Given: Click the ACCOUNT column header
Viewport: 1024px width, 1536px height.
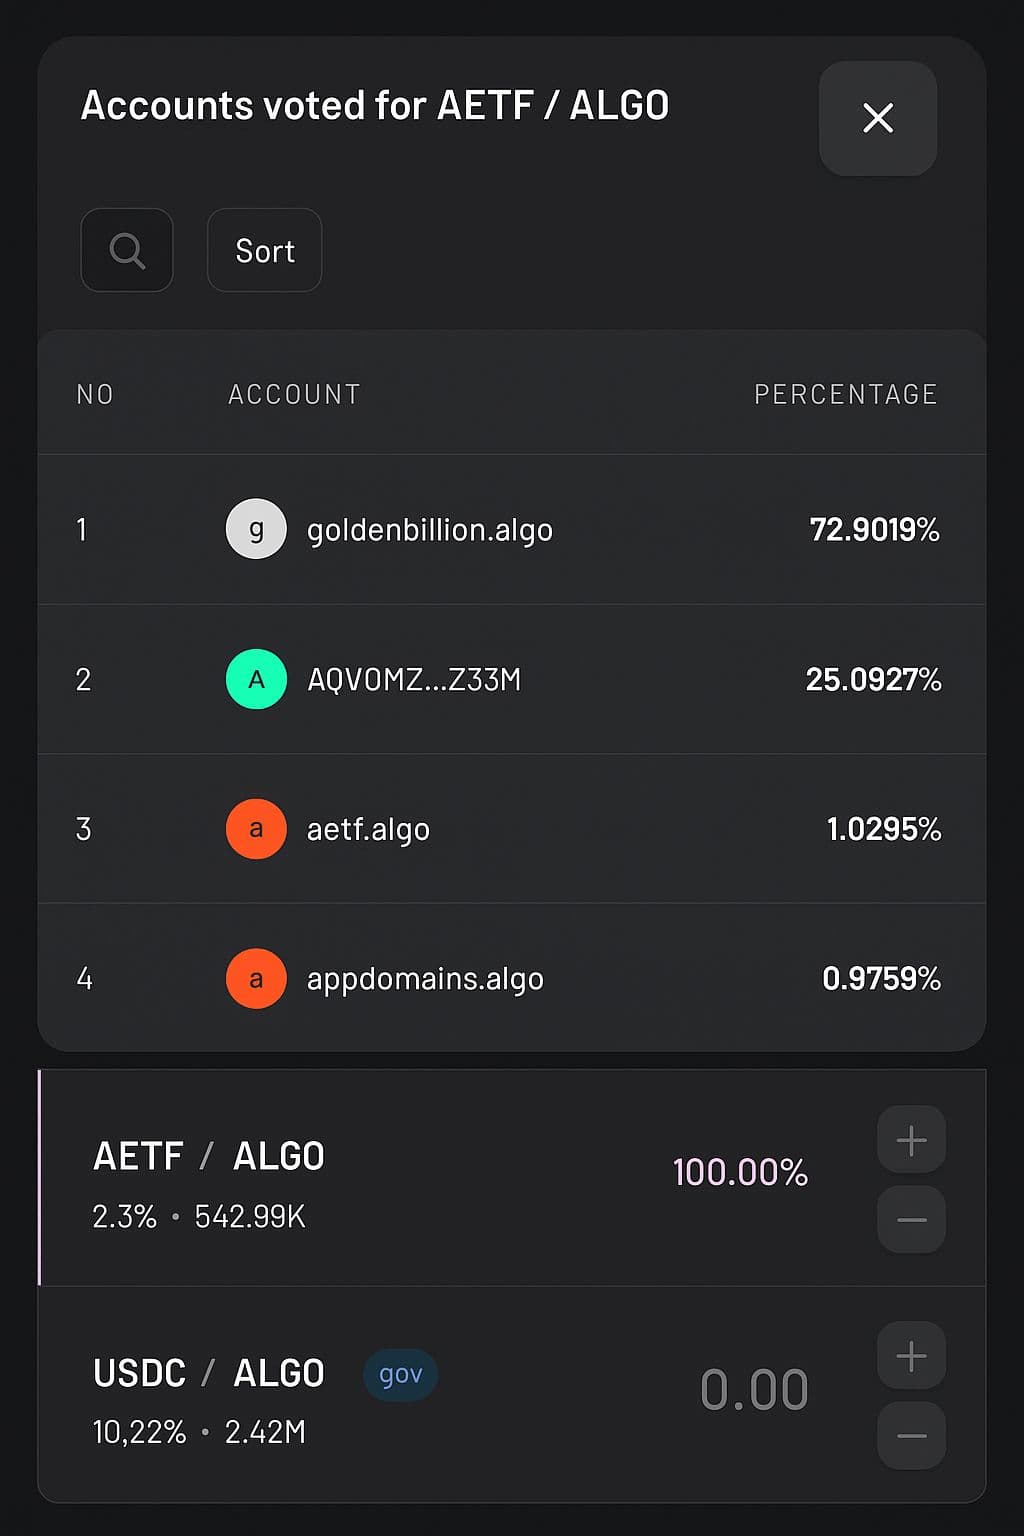Looking at the screenshot, I should pyautogui.click(x=294, y=394).
